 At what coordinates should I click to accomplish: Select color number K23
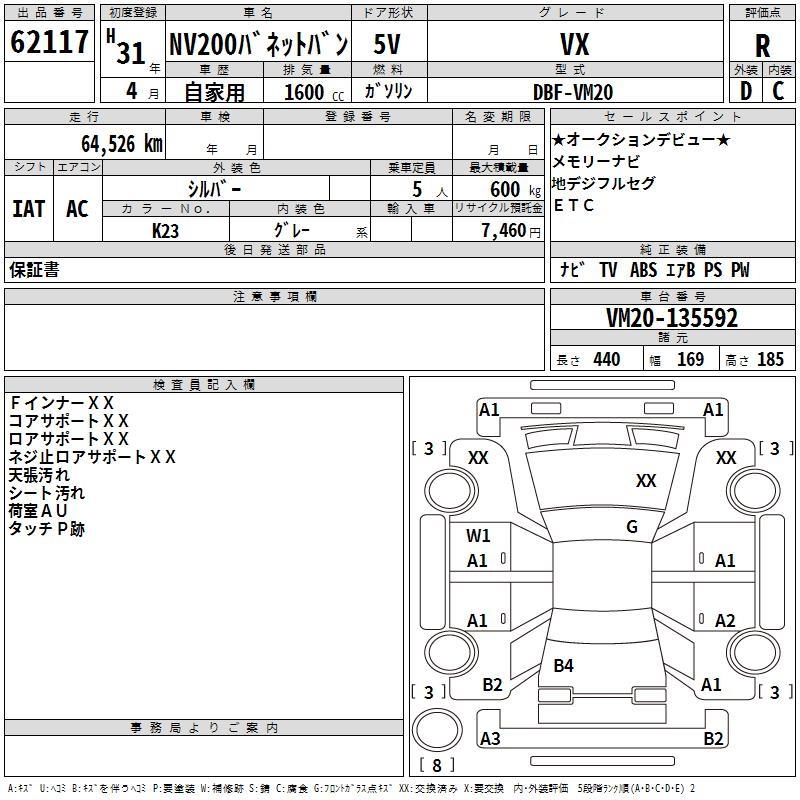(165, 231)
